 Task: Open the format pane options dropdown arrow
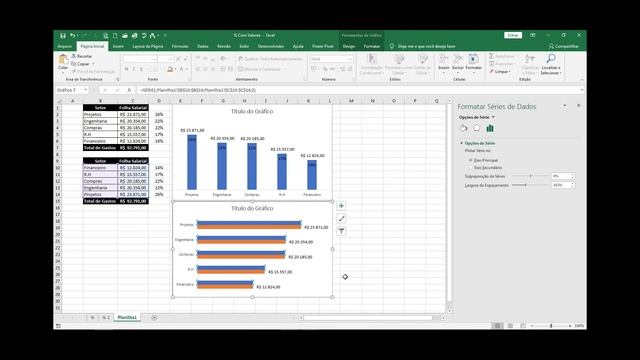565,106
